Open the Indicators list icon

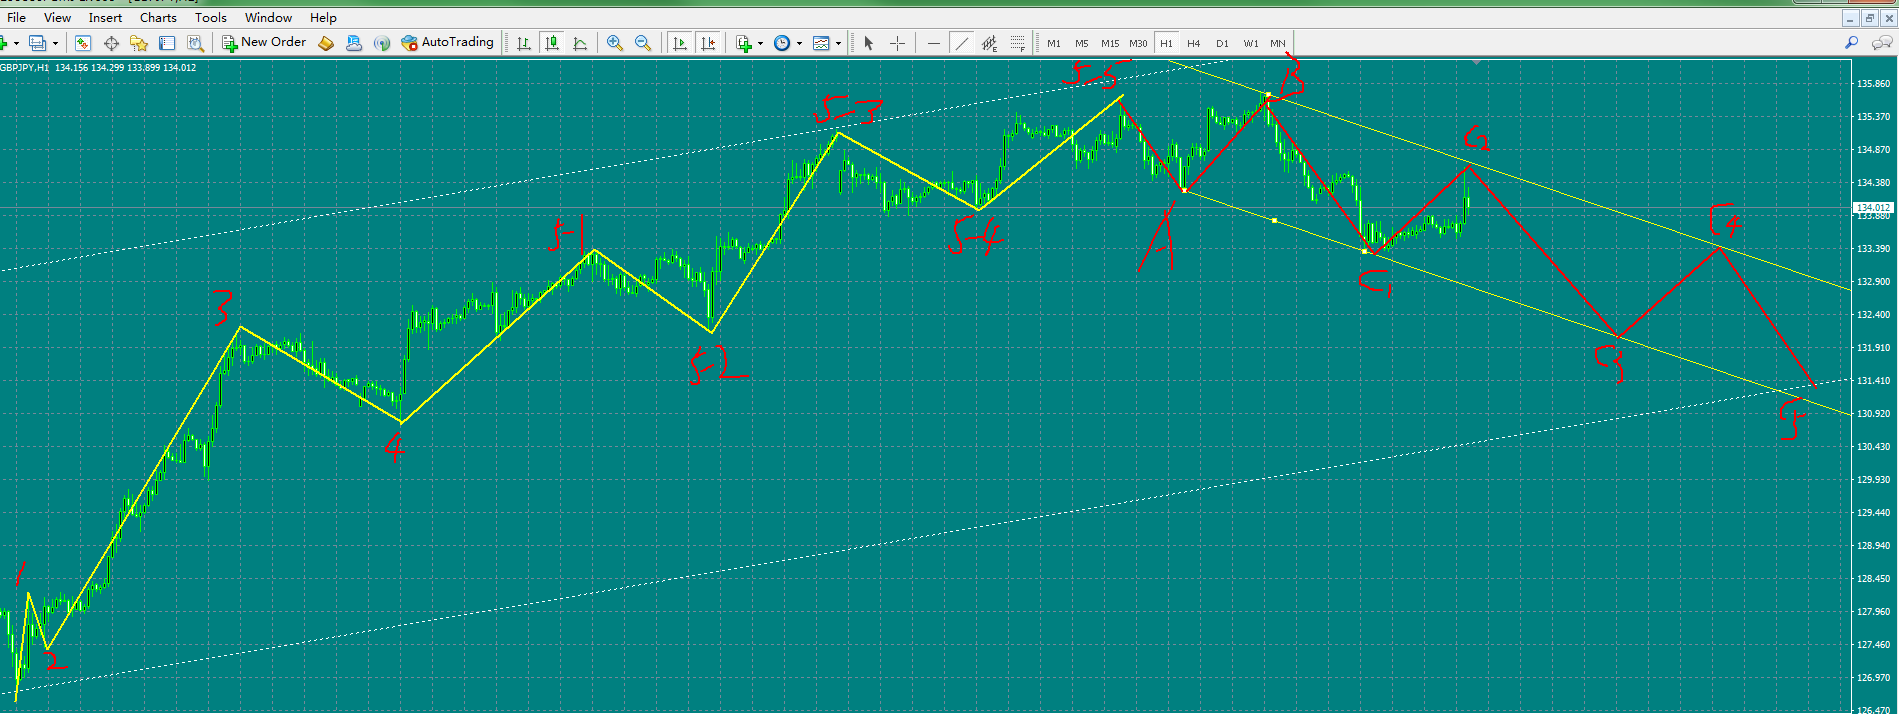743,43
